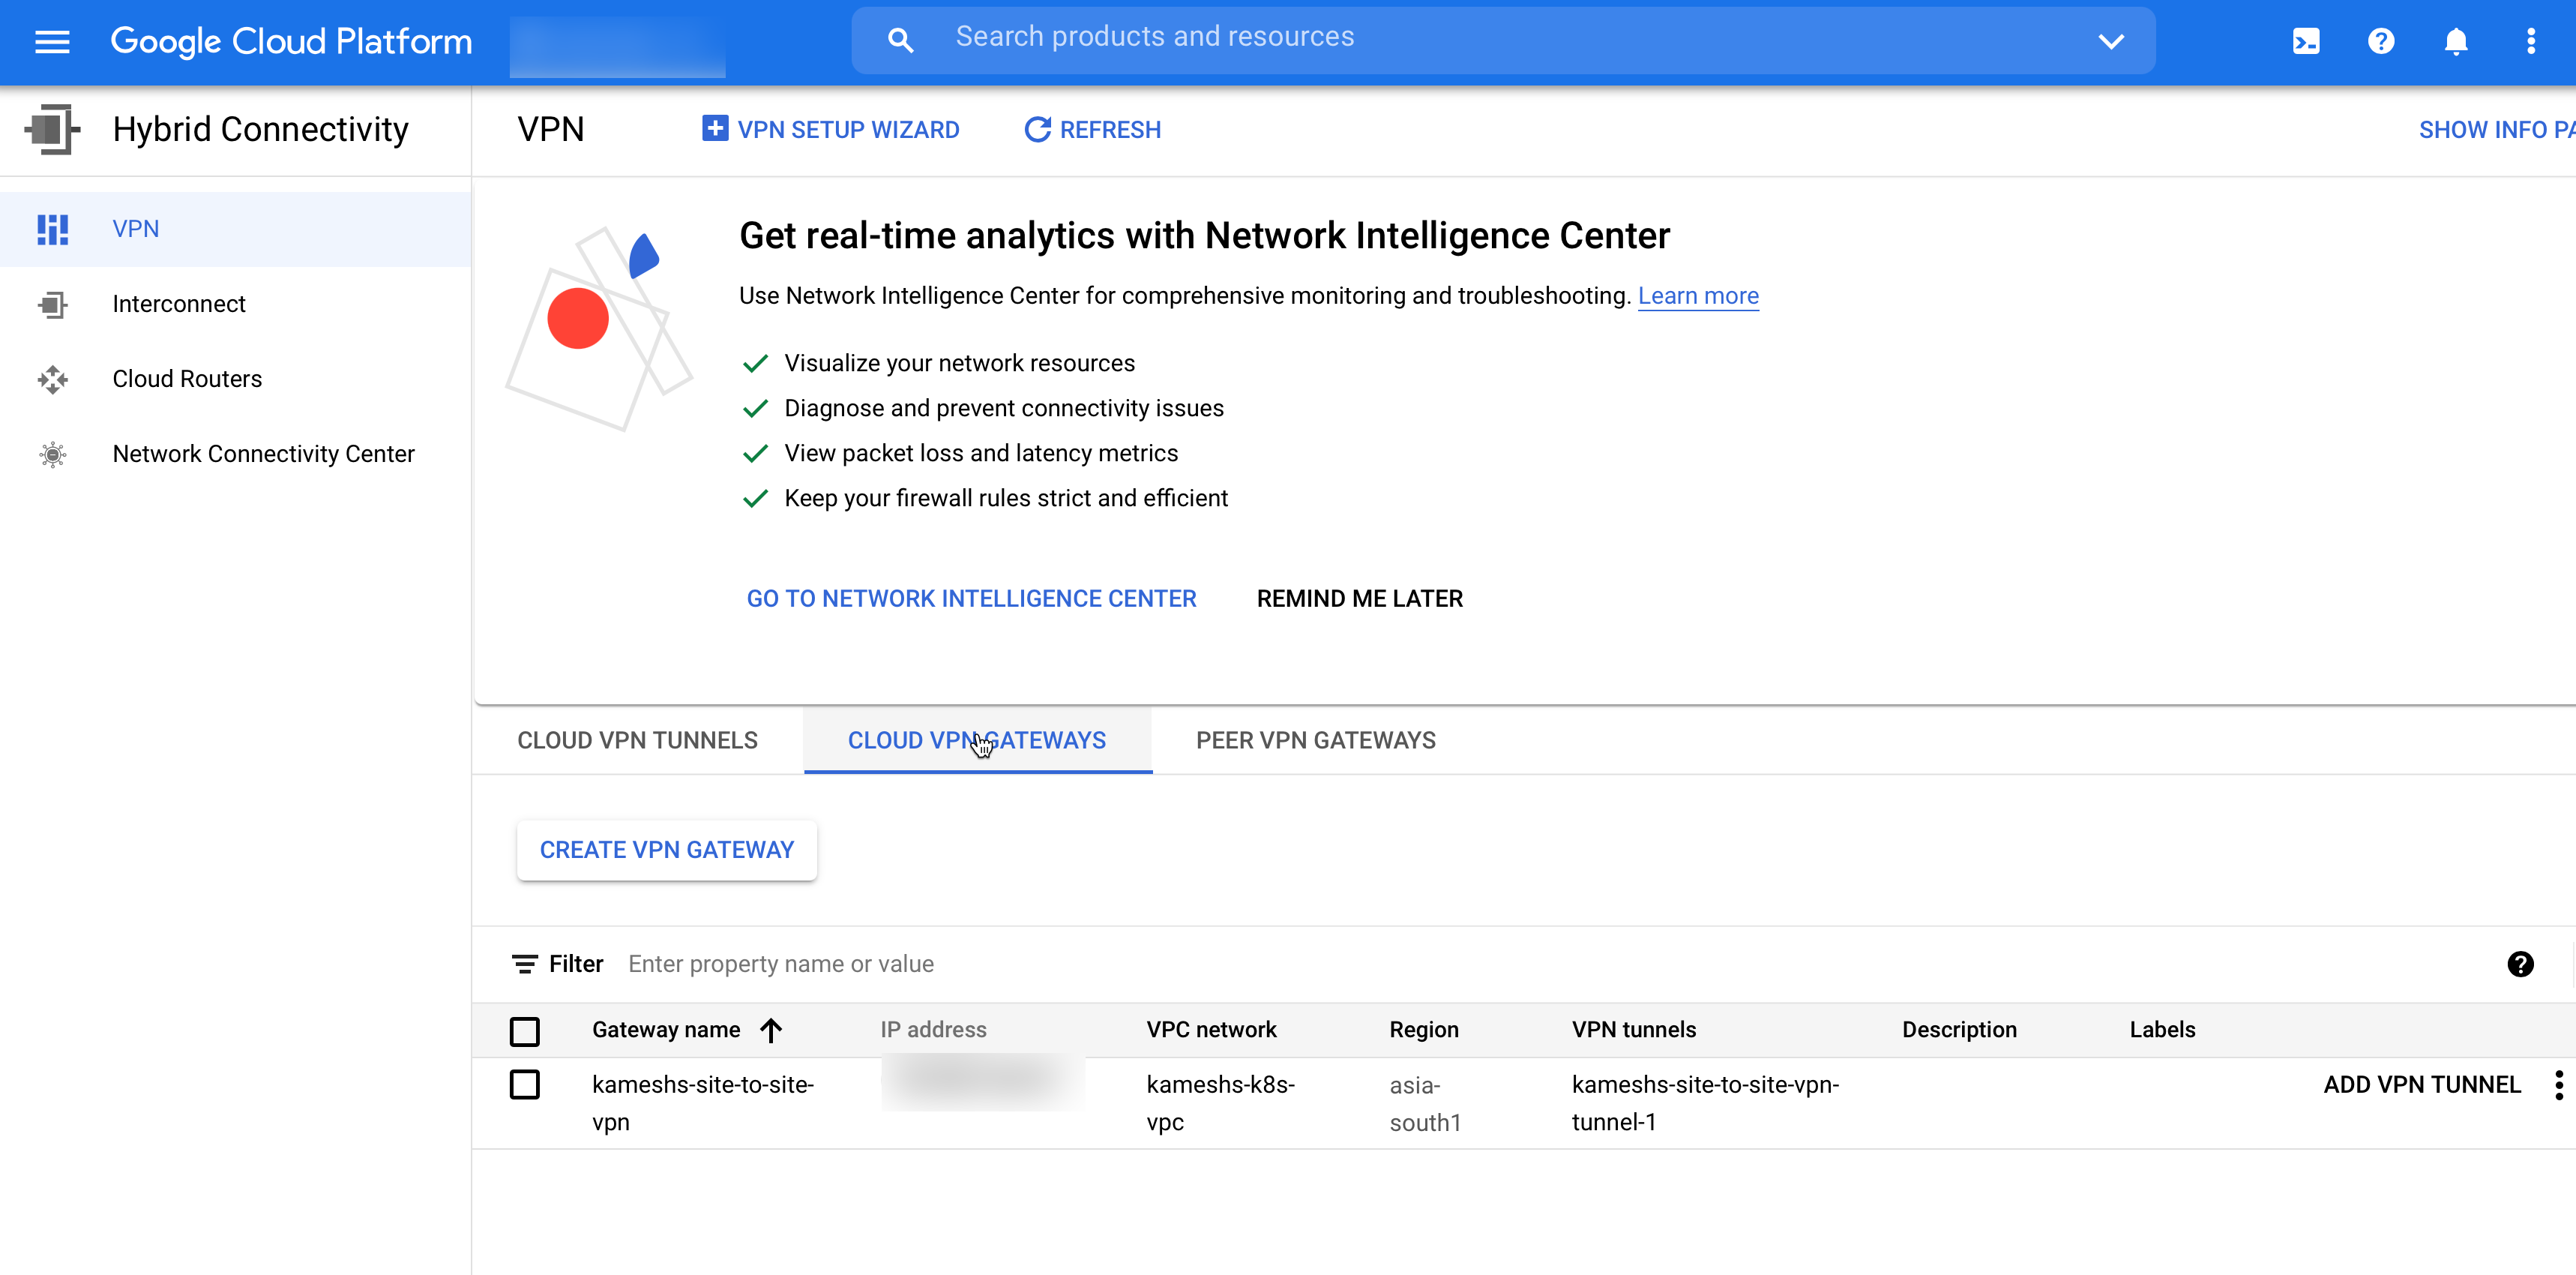This screenshot has width=2576, height=1275.
Task: Click SHOW INFO PANEL button
Action: [2496, 130]
